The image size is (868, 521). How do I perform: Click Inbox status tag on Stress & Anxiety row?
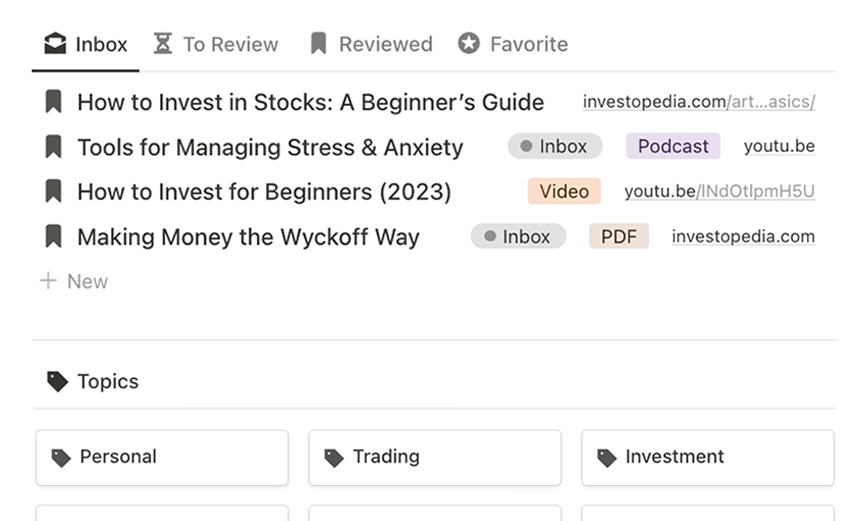pos(554,147)
